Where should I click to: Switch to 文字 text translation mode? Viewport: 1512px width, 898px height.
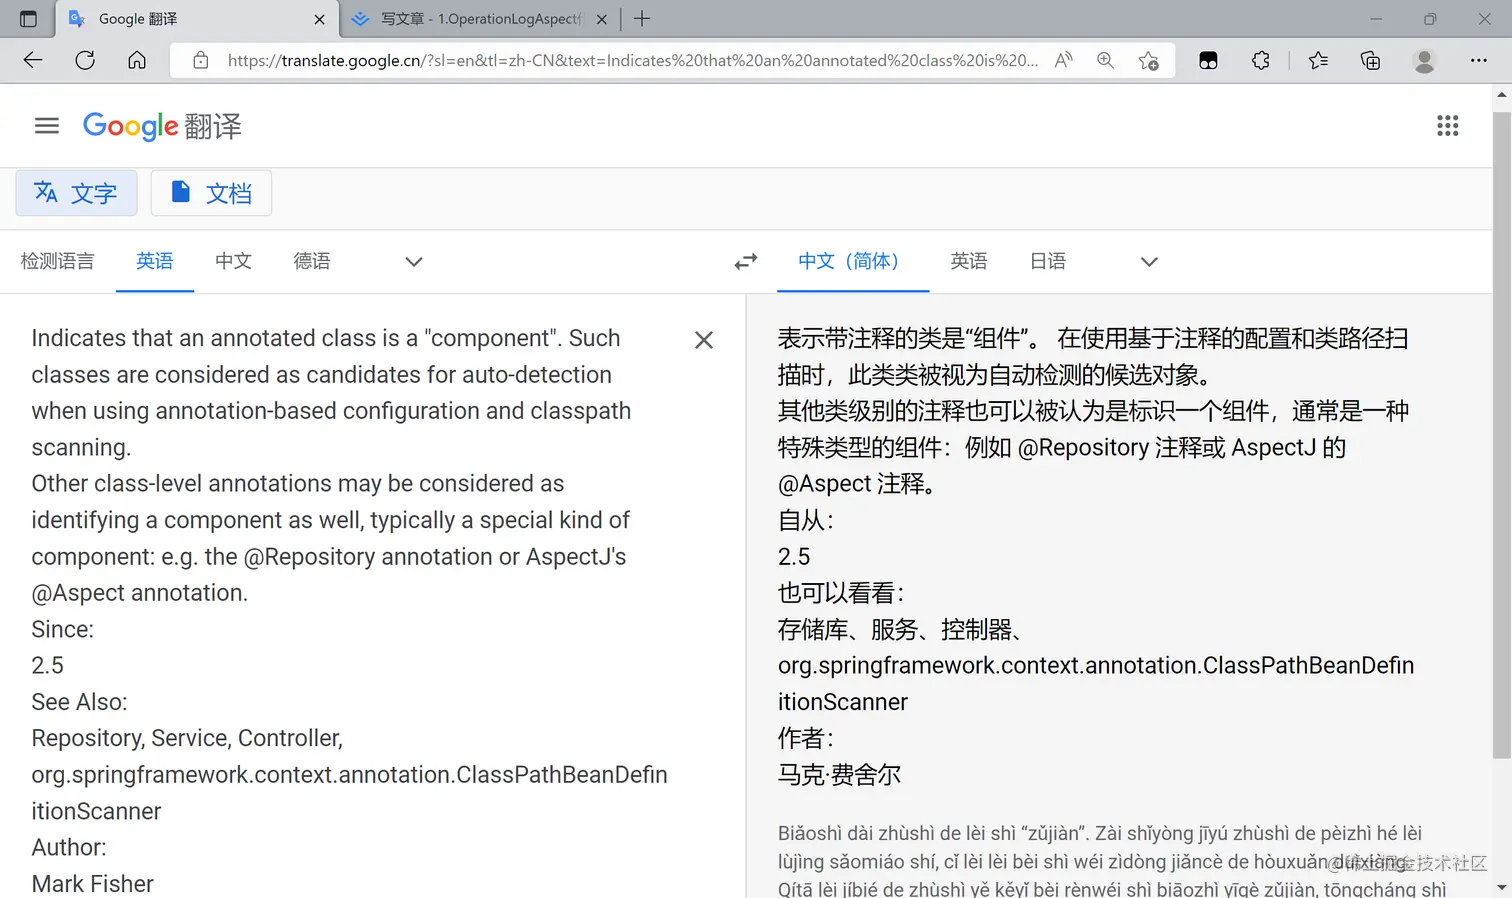(76, 193)
